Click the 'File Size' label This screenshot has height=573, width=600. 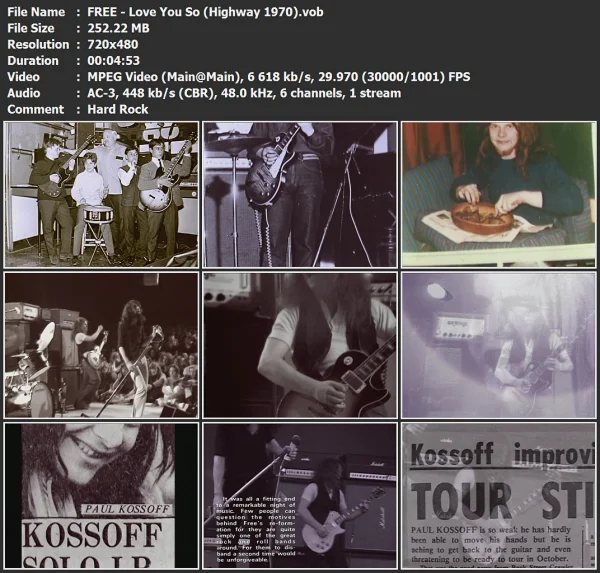(x=31, y=28)
